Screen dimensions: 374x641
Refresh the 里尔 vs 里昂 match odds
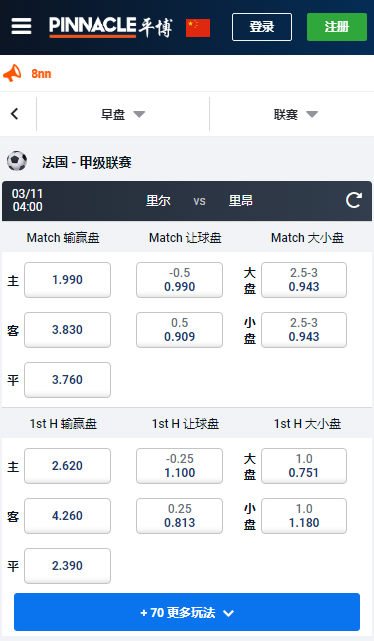pos(354,200)
